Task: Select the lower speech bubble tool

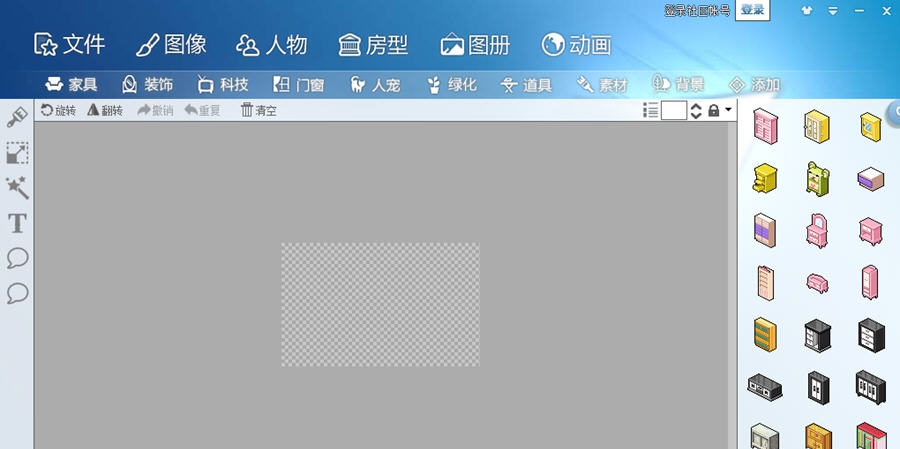Action: [x=17, y=293]
